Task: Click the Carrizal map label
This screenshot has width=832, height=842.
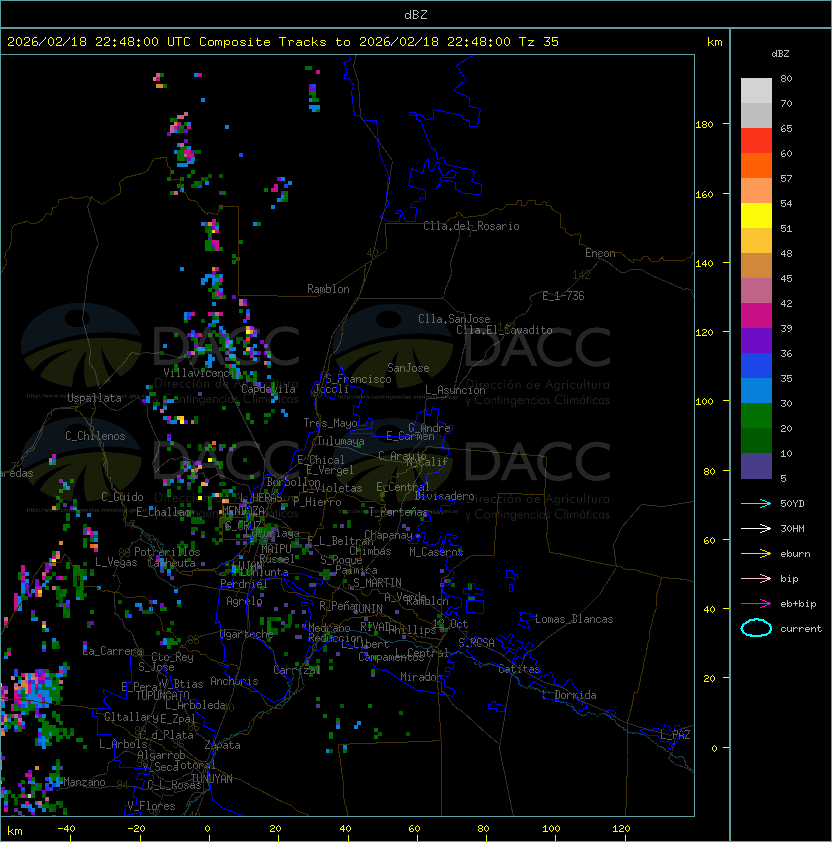Action: (297, 670)
